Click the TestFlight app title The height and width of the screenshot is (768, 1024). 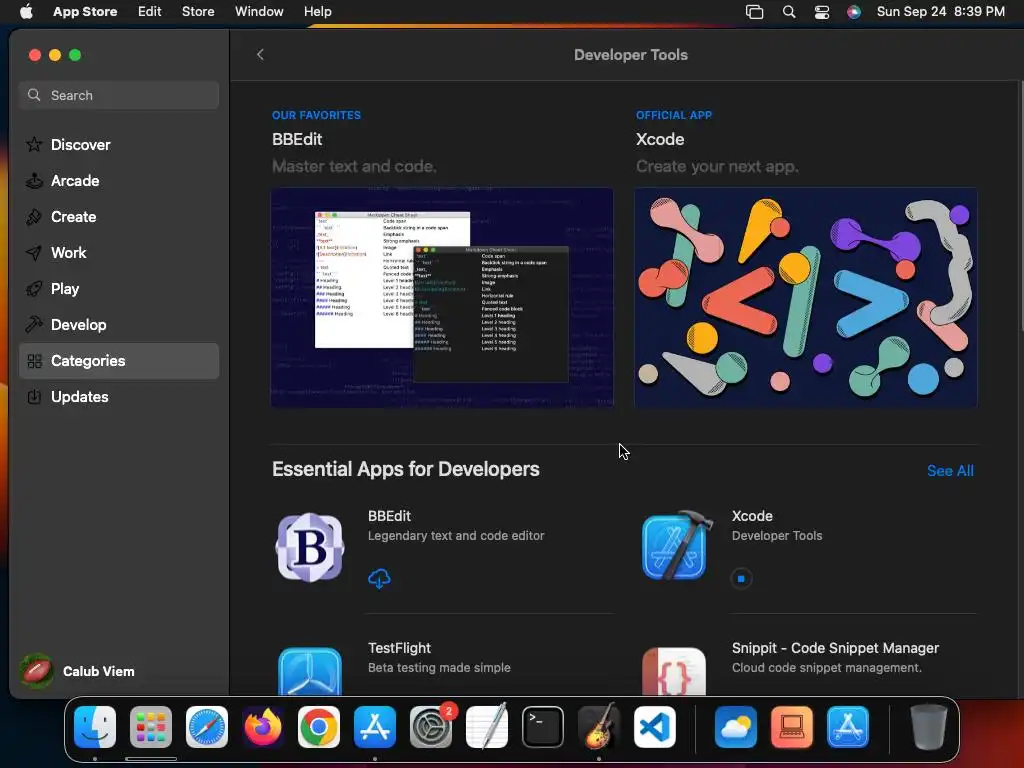pos(399,648)
